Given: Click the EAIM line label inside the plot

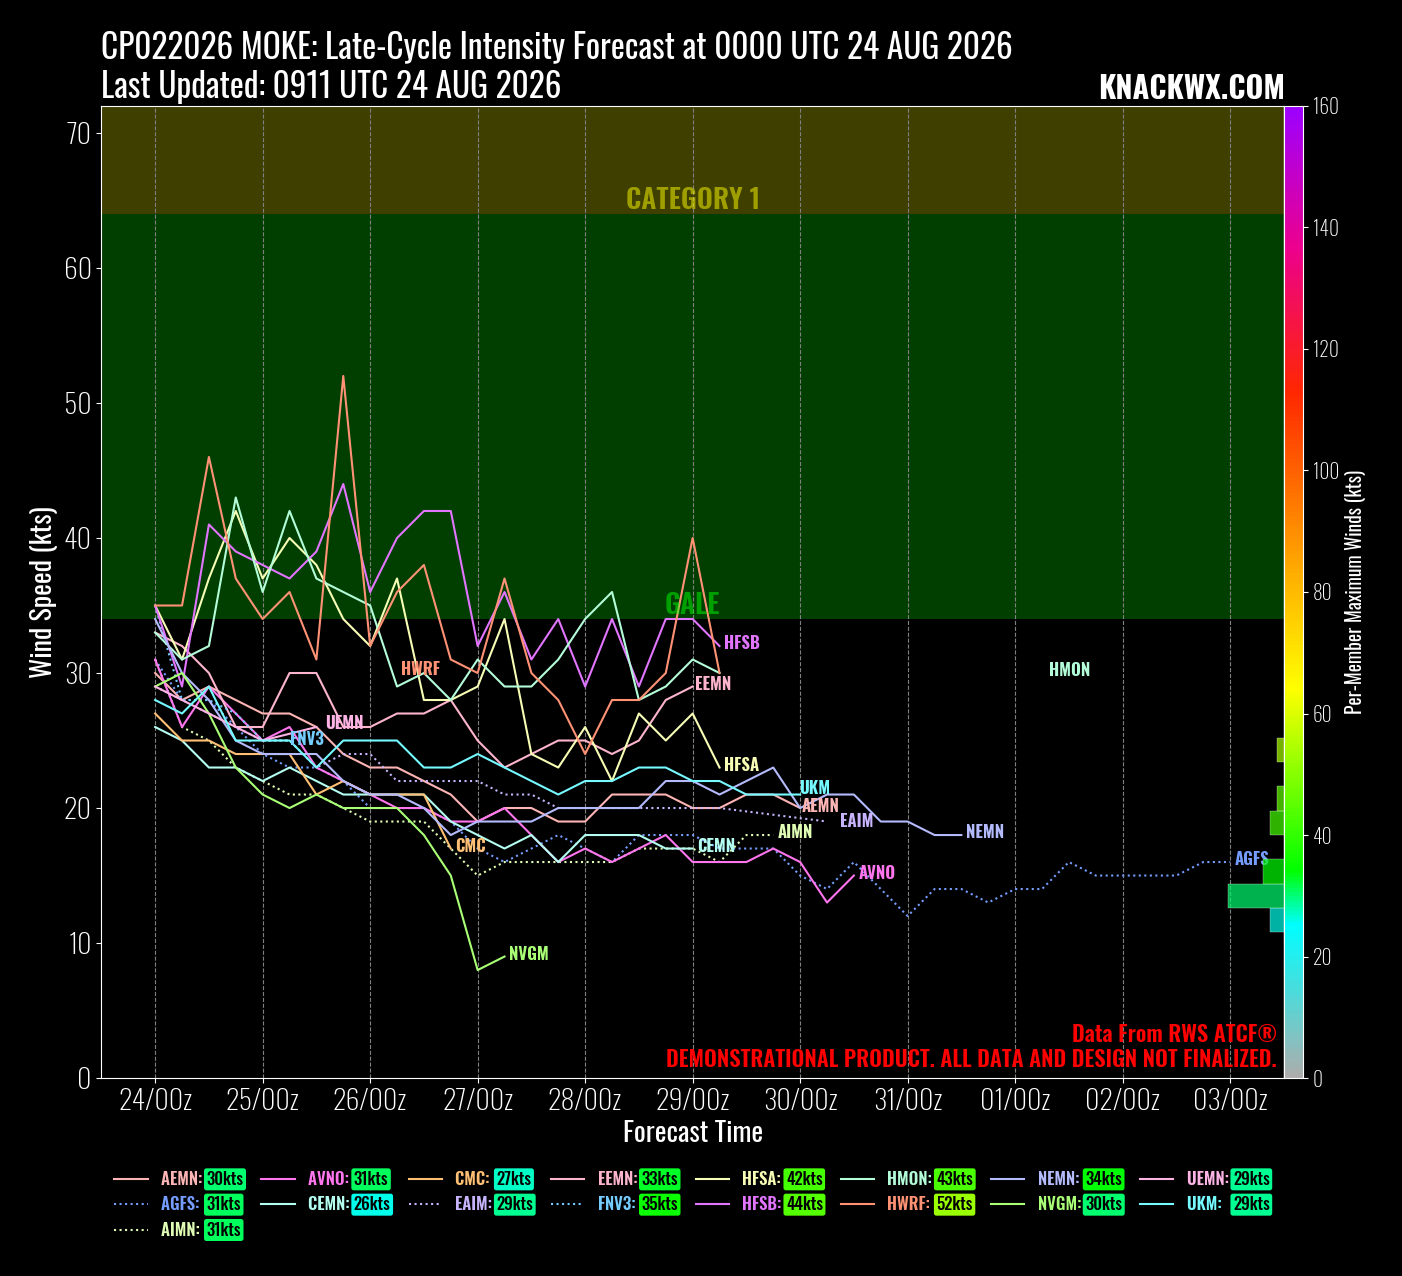Looking at the screenshot, I should [x=857, y=820].
